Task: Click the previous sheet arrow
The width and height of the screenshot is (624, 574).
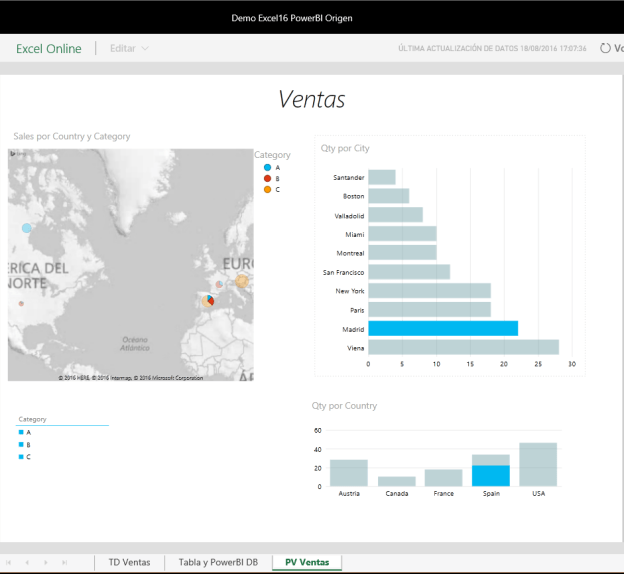Action: 28,563
